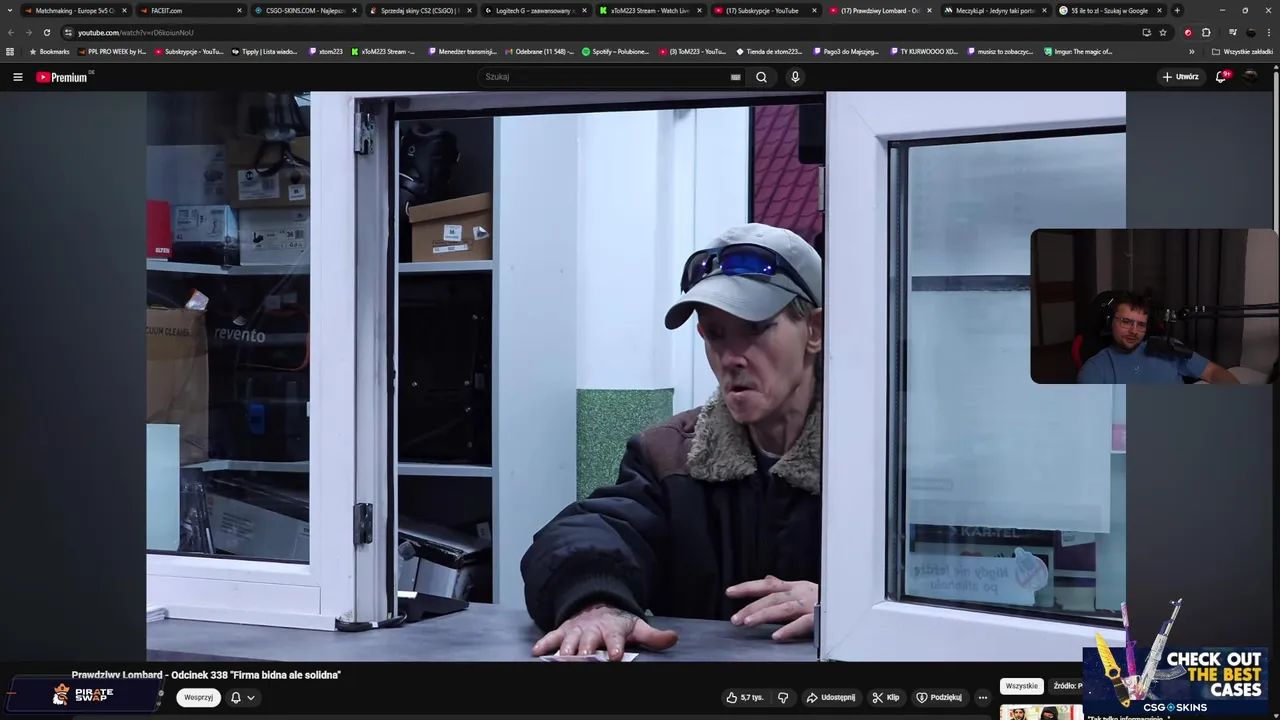View site information icon in address bar
The image size is (1280, 720).
click(69, 32)
